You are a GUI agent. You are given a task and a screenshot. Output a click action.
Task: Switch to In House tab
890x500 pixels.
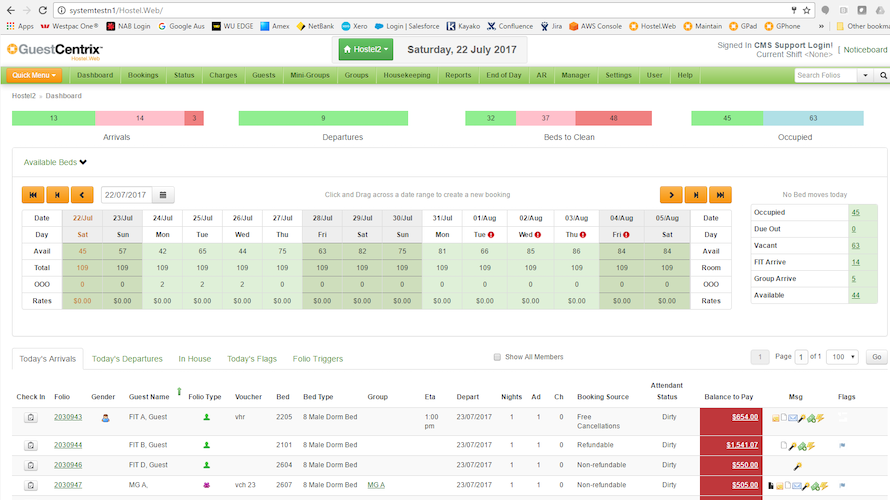pos(195,359)
